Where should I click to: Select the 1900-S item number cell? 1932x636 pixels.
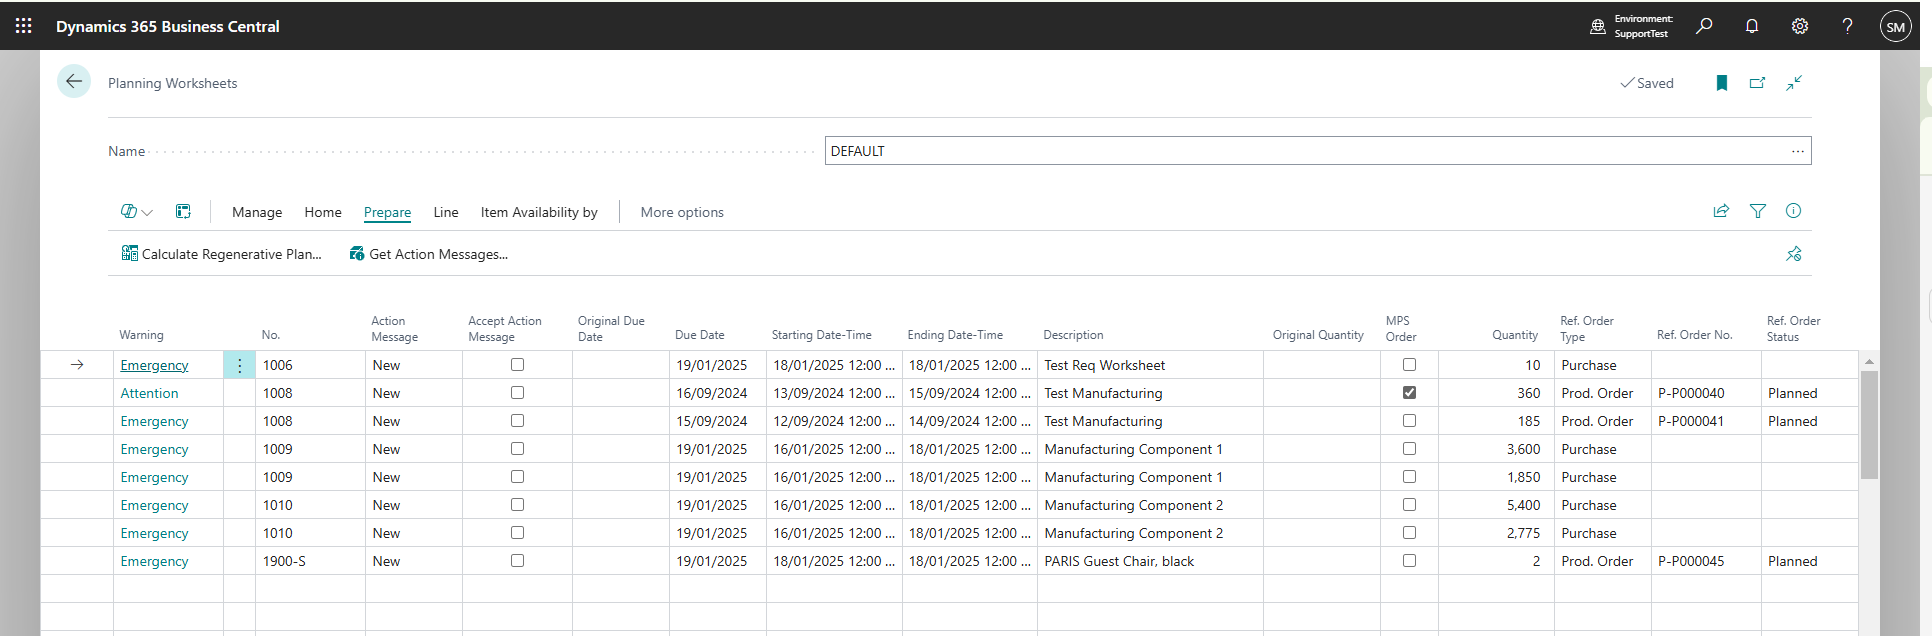310,561
